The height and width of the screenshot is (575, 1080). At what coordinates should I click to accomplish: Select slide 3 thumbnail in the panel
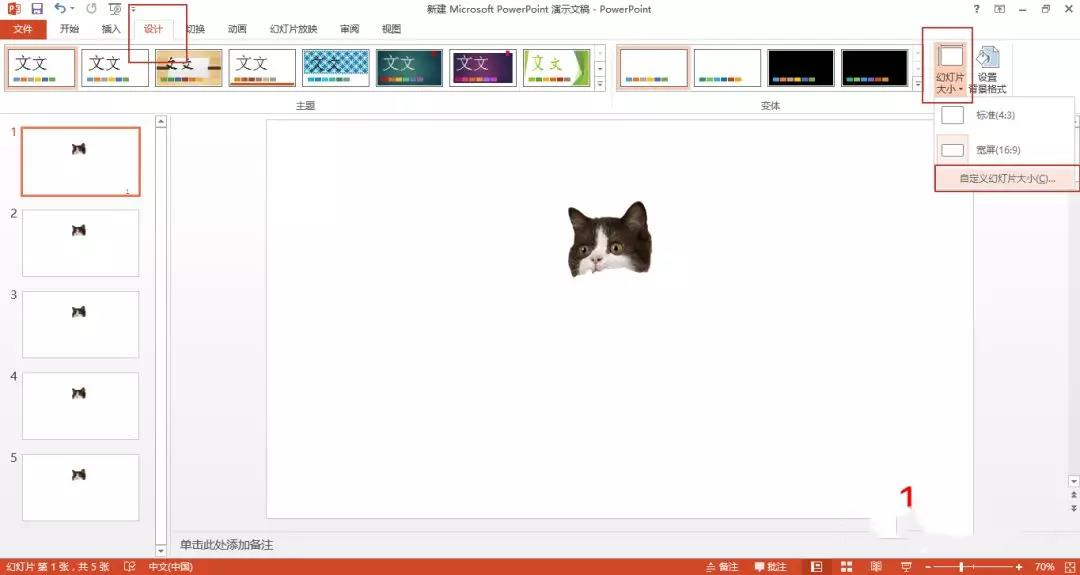pyautogui.click(x=81, y=324)
